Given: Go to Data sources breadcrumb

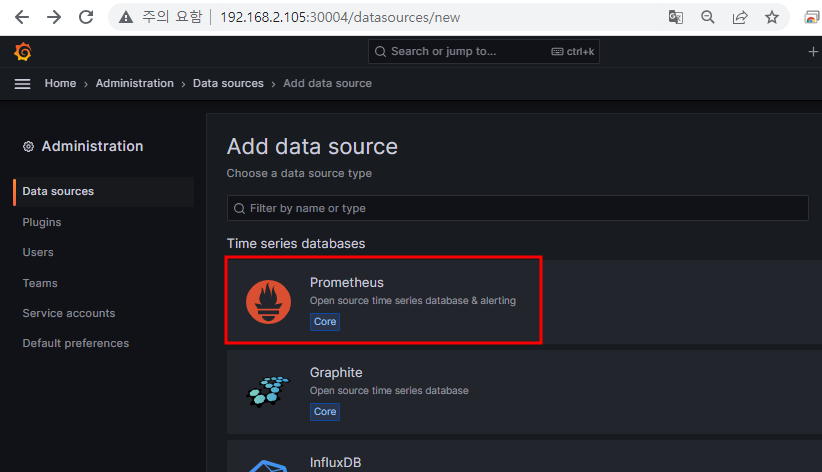Looking at the screenshot, I should pos(228,83).
